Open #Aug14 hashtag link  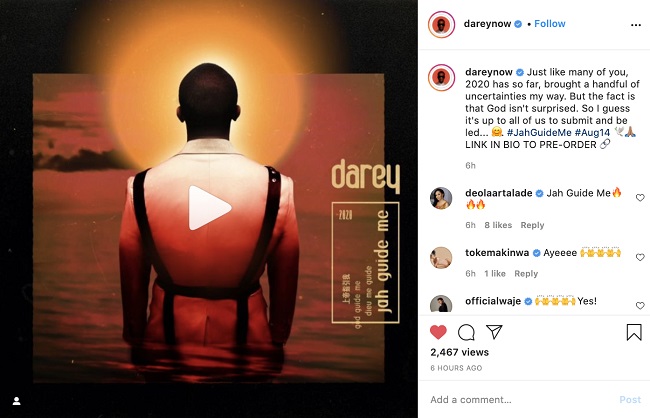click(592, 133)
